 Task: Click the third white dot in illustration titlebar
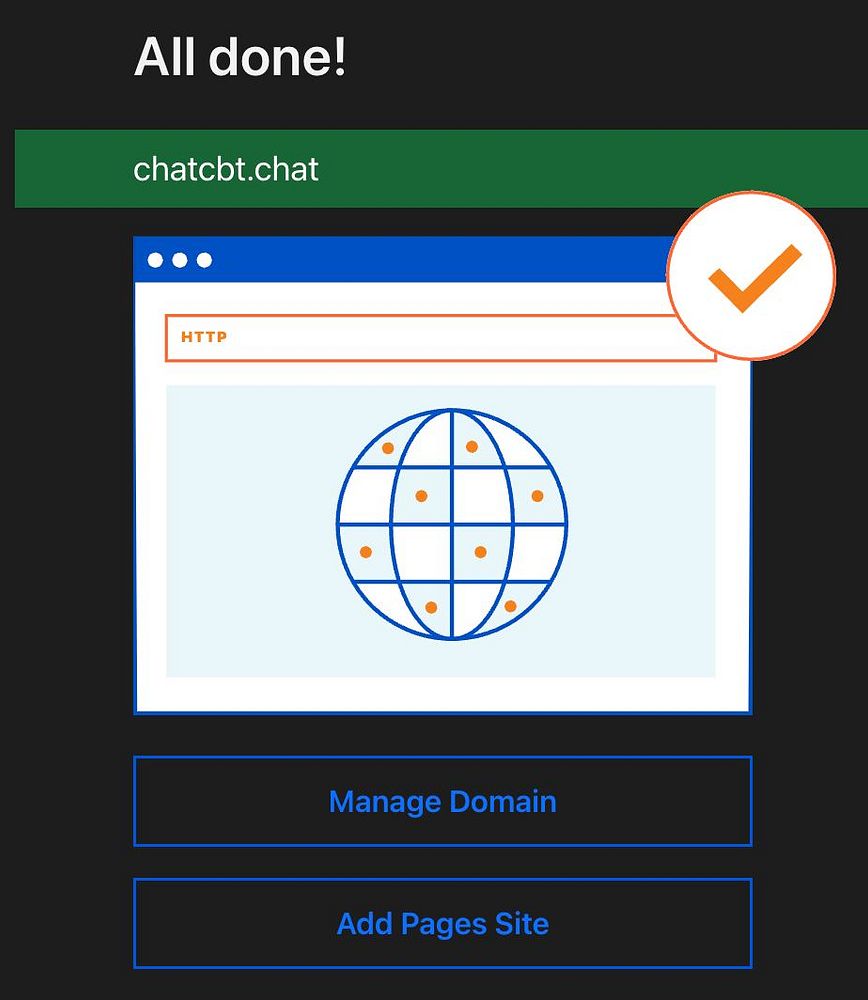204,260
